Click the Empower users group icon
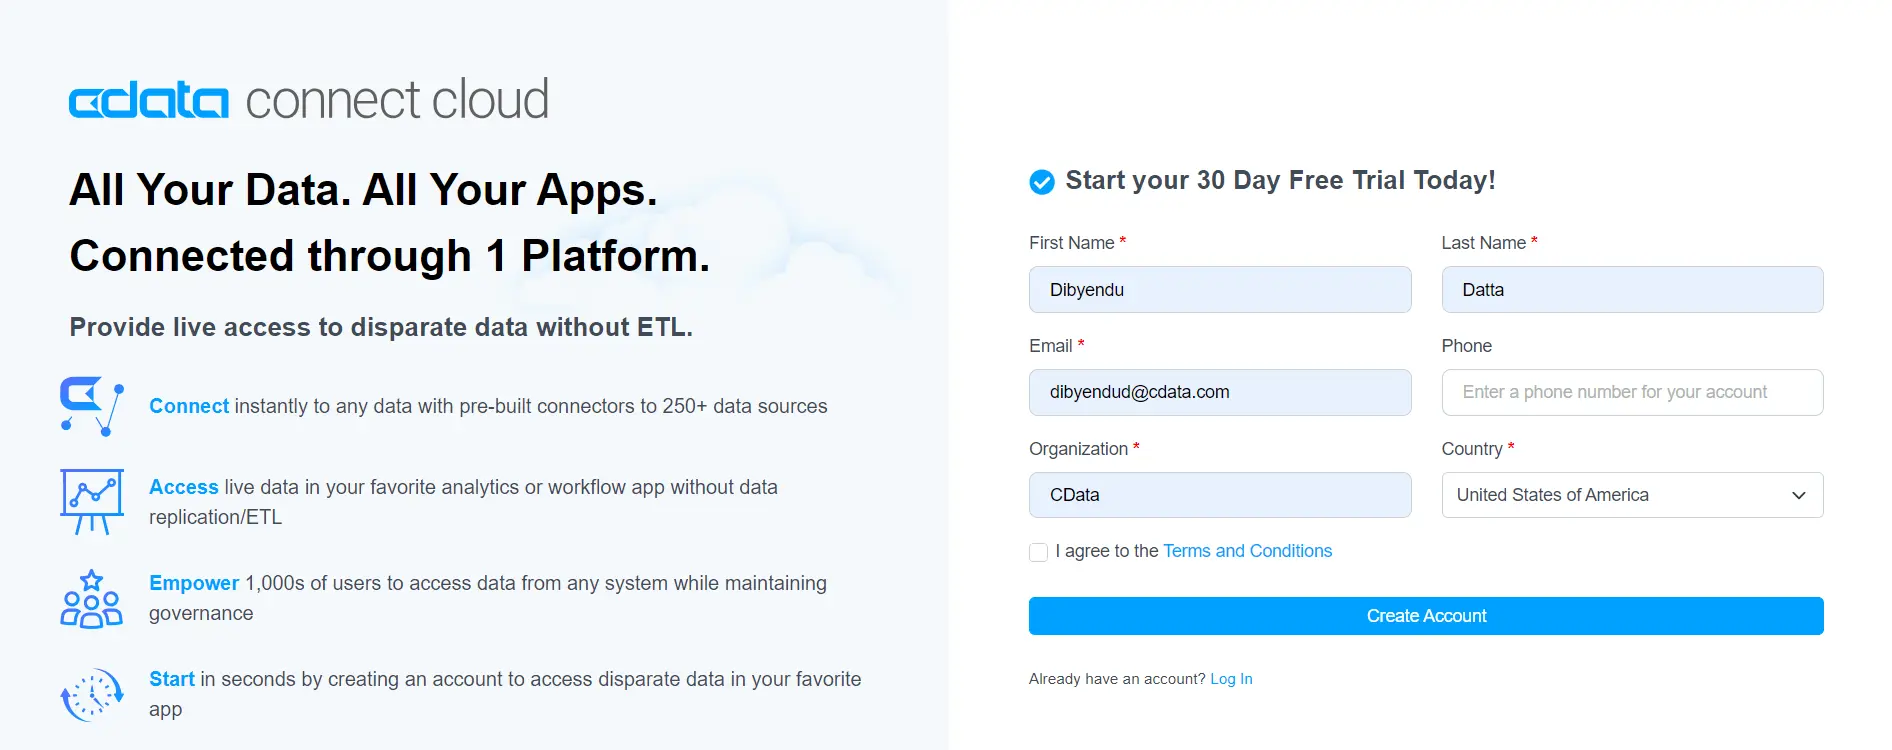Screen dimensions: 1892x750 click(91, 598)
